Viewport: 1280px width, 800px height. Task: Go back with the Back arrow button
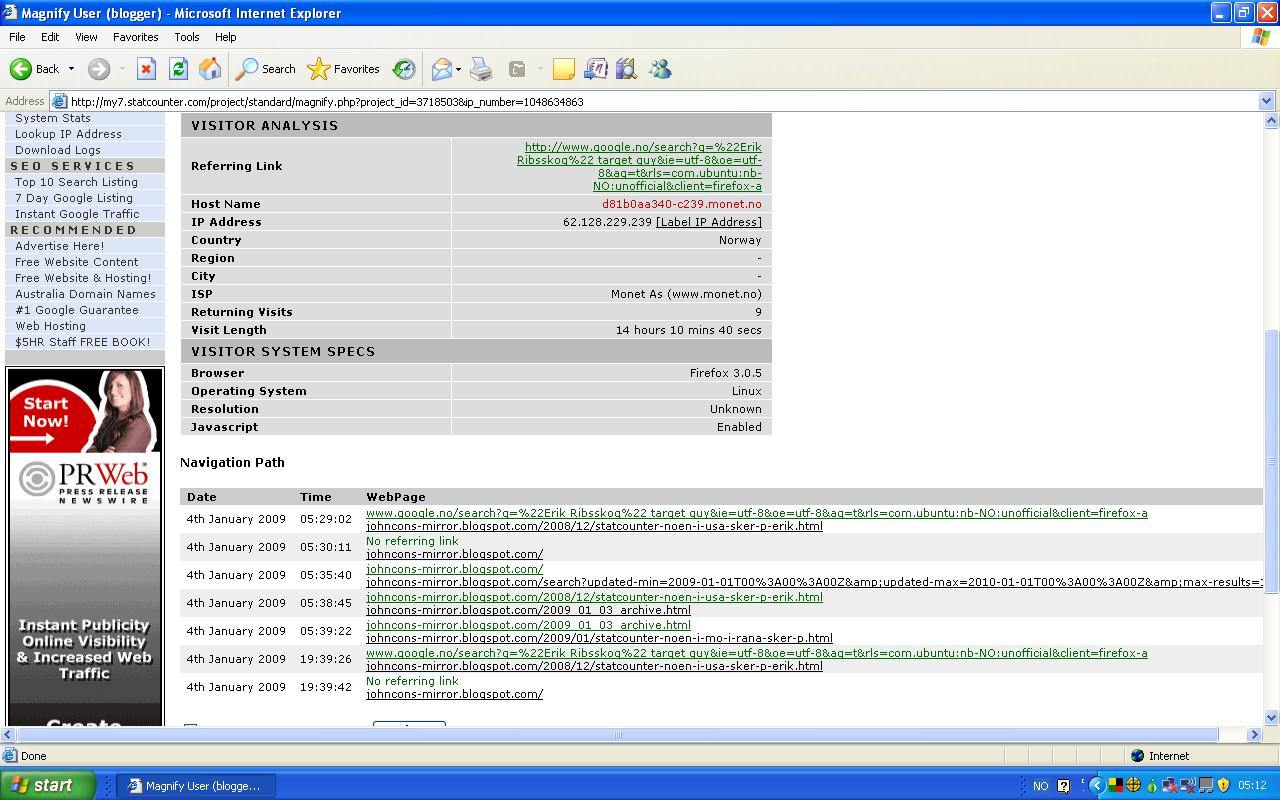click(x=35, y=69)
